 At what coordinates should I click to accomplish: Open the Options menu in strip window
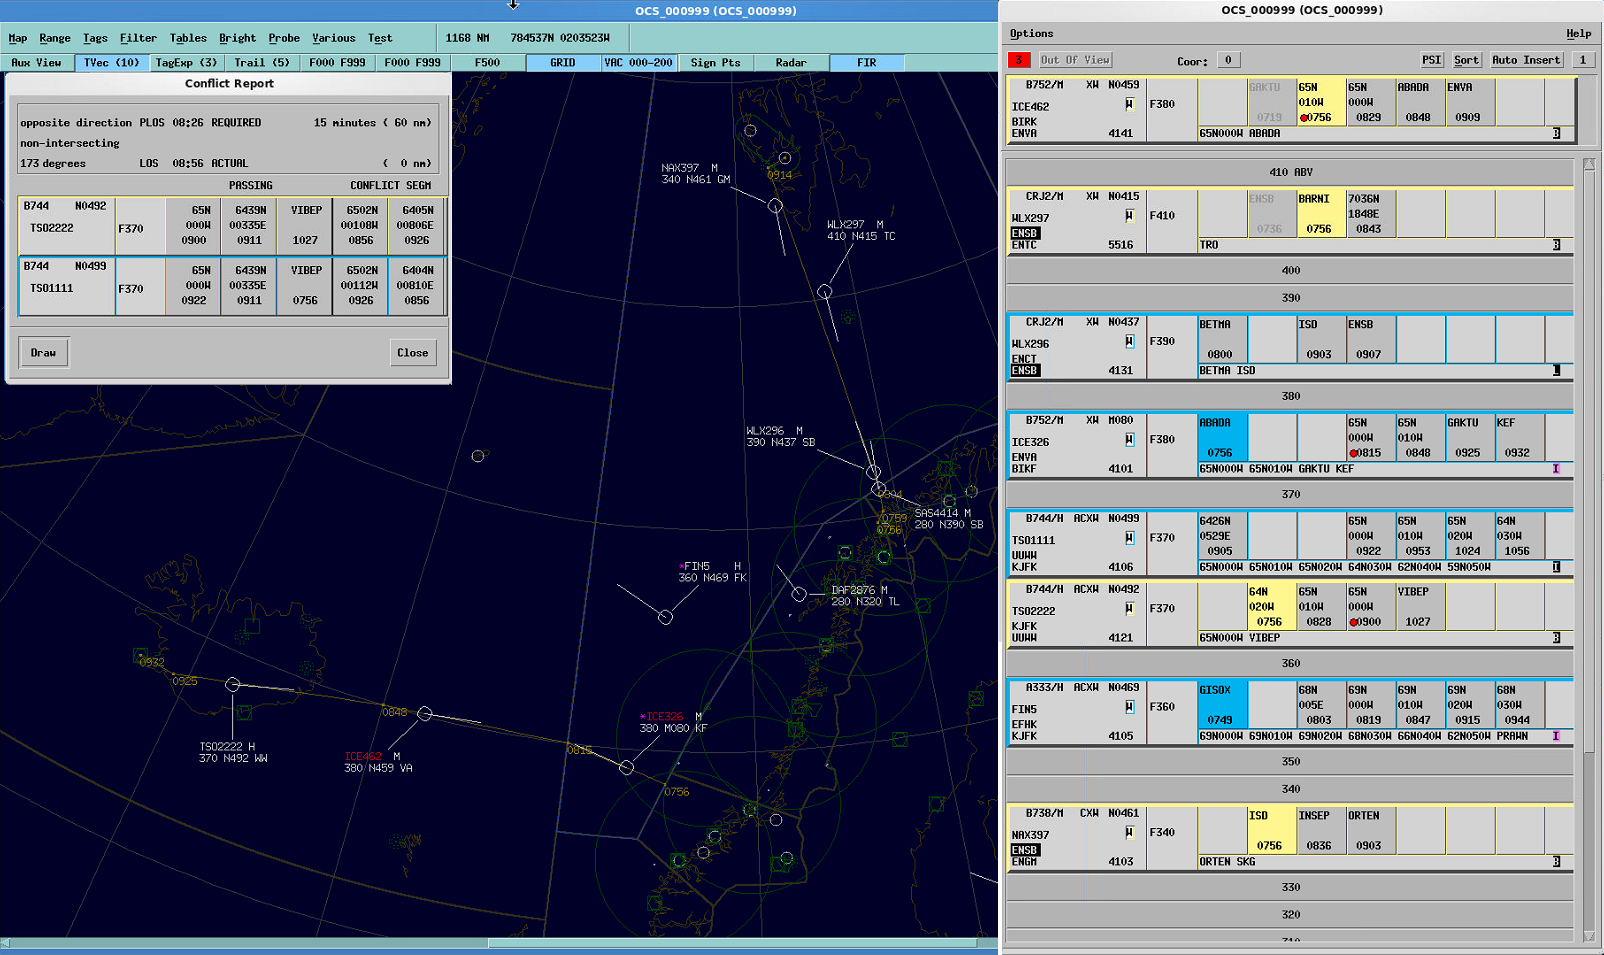(x=1032, y=34)
